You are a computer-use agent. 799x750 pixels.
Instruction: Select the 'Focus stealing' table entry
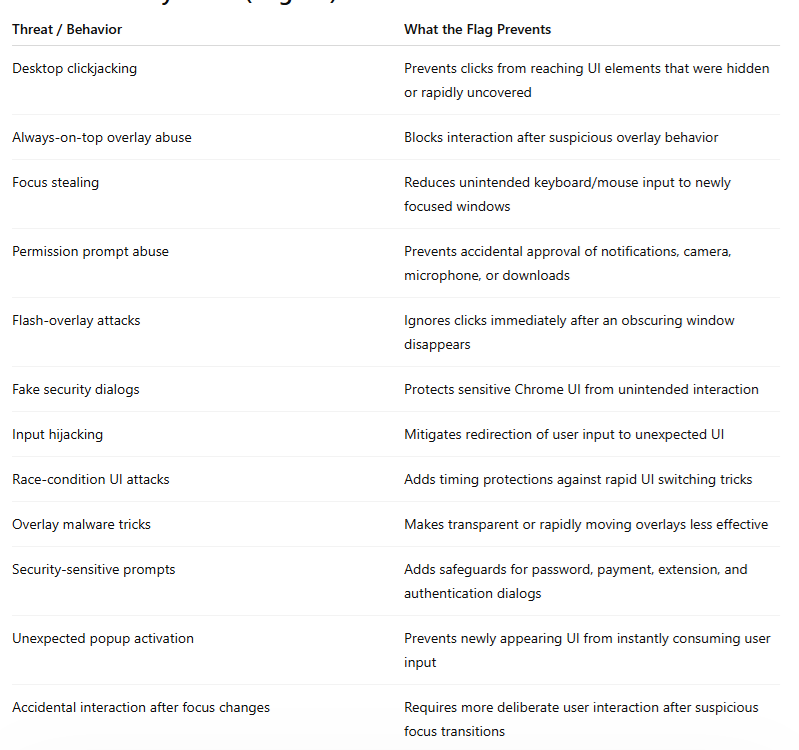pos(56,182)
